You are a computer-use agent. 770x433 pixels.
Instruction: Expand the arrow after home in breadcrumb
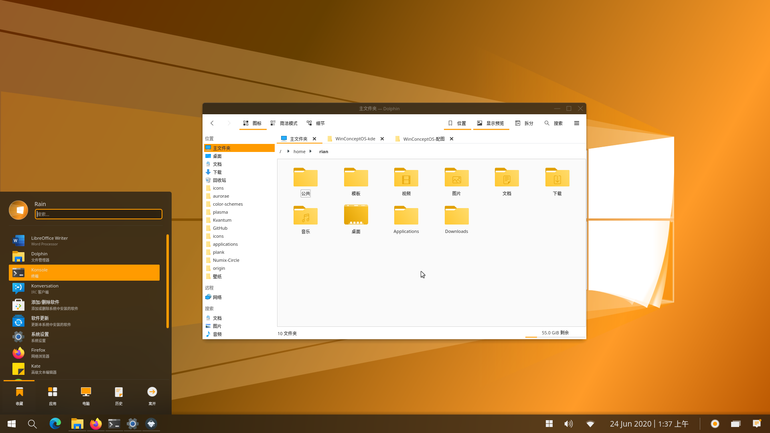click(310, 151)
